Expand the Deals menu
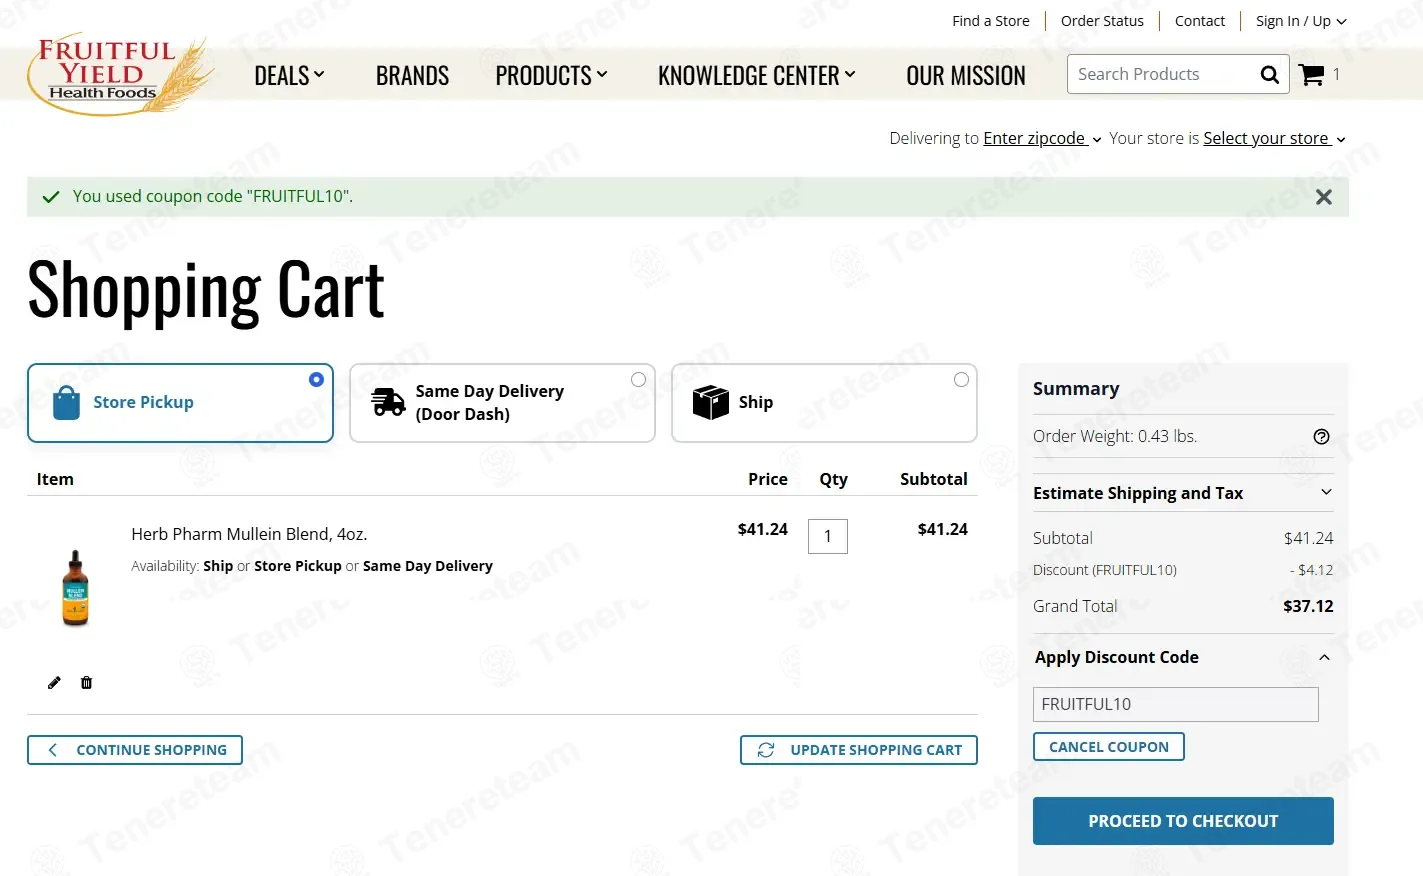1423x876 pixels. [x=290, y=75]
